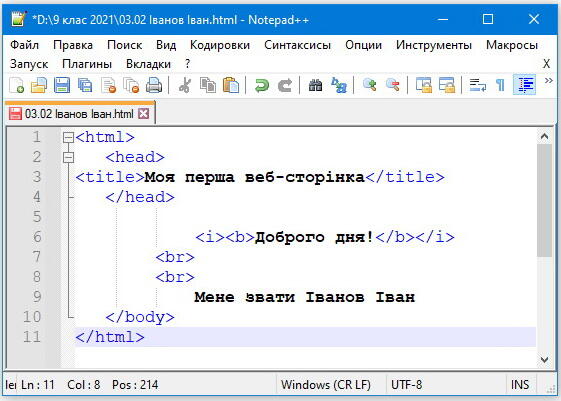This screenshot has height=401, width=561.
Task: Save the current file with the Save icon
Action: pos(62,85)
